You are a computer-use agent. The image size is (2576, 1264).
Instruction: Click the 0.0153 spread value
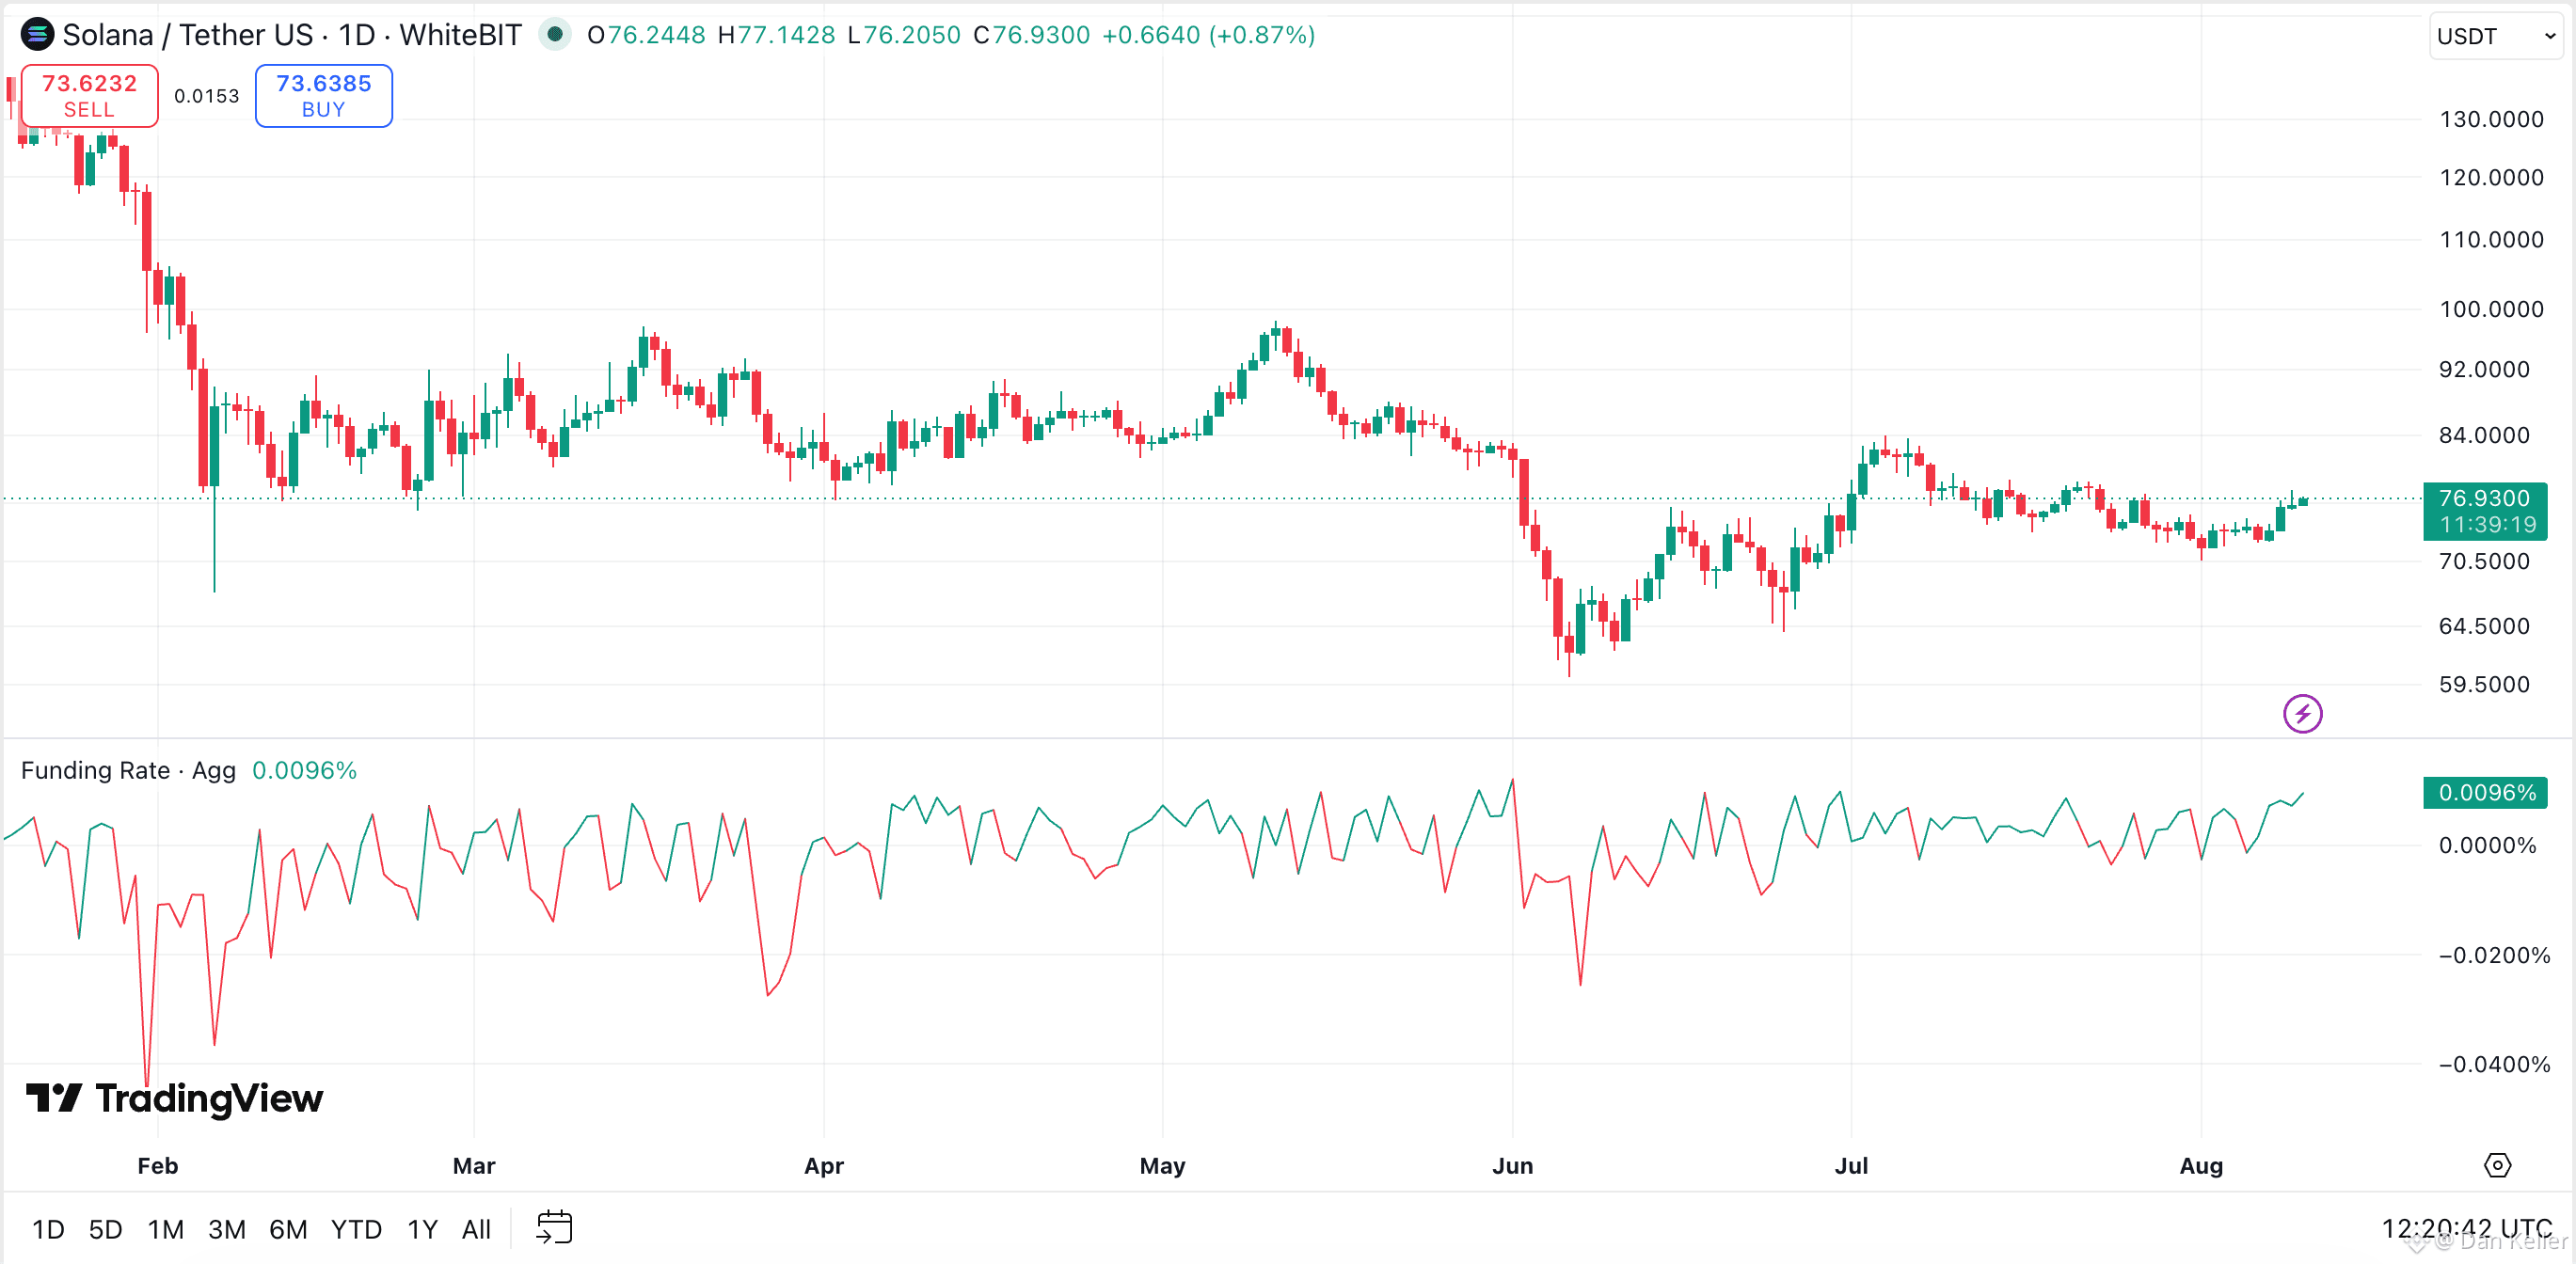click(207, 96)
